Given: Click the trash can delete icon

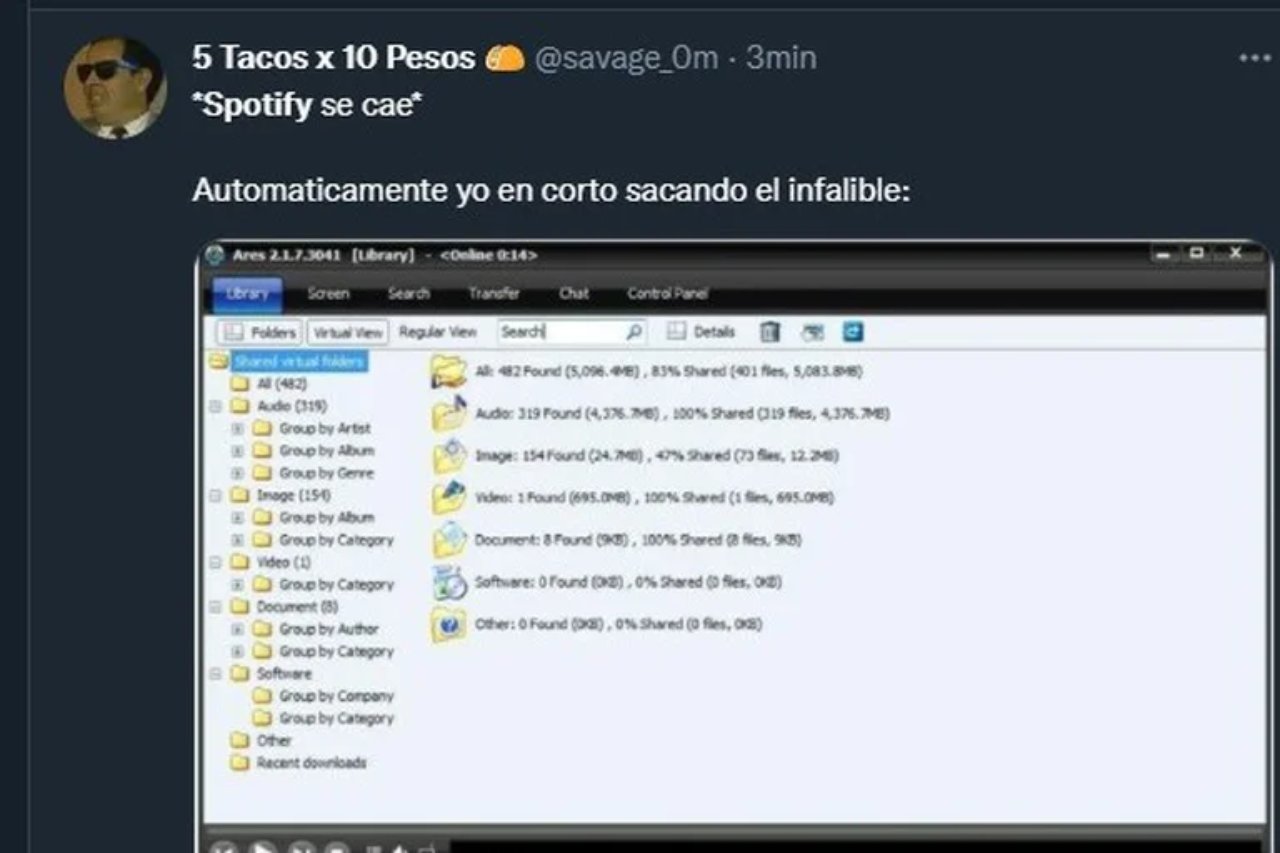Looking at the screenshot, I should (769, 332).
